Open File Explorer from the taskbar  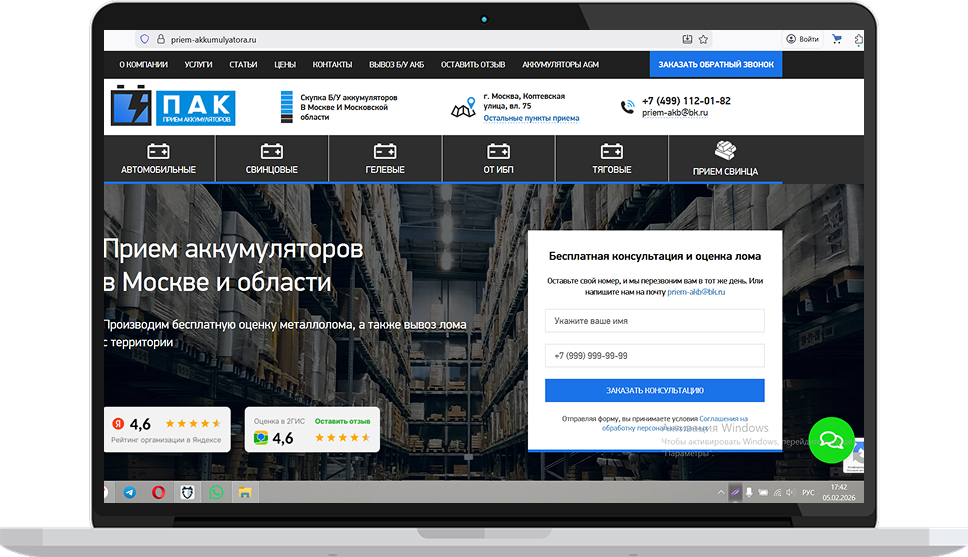tap(245, 492)
